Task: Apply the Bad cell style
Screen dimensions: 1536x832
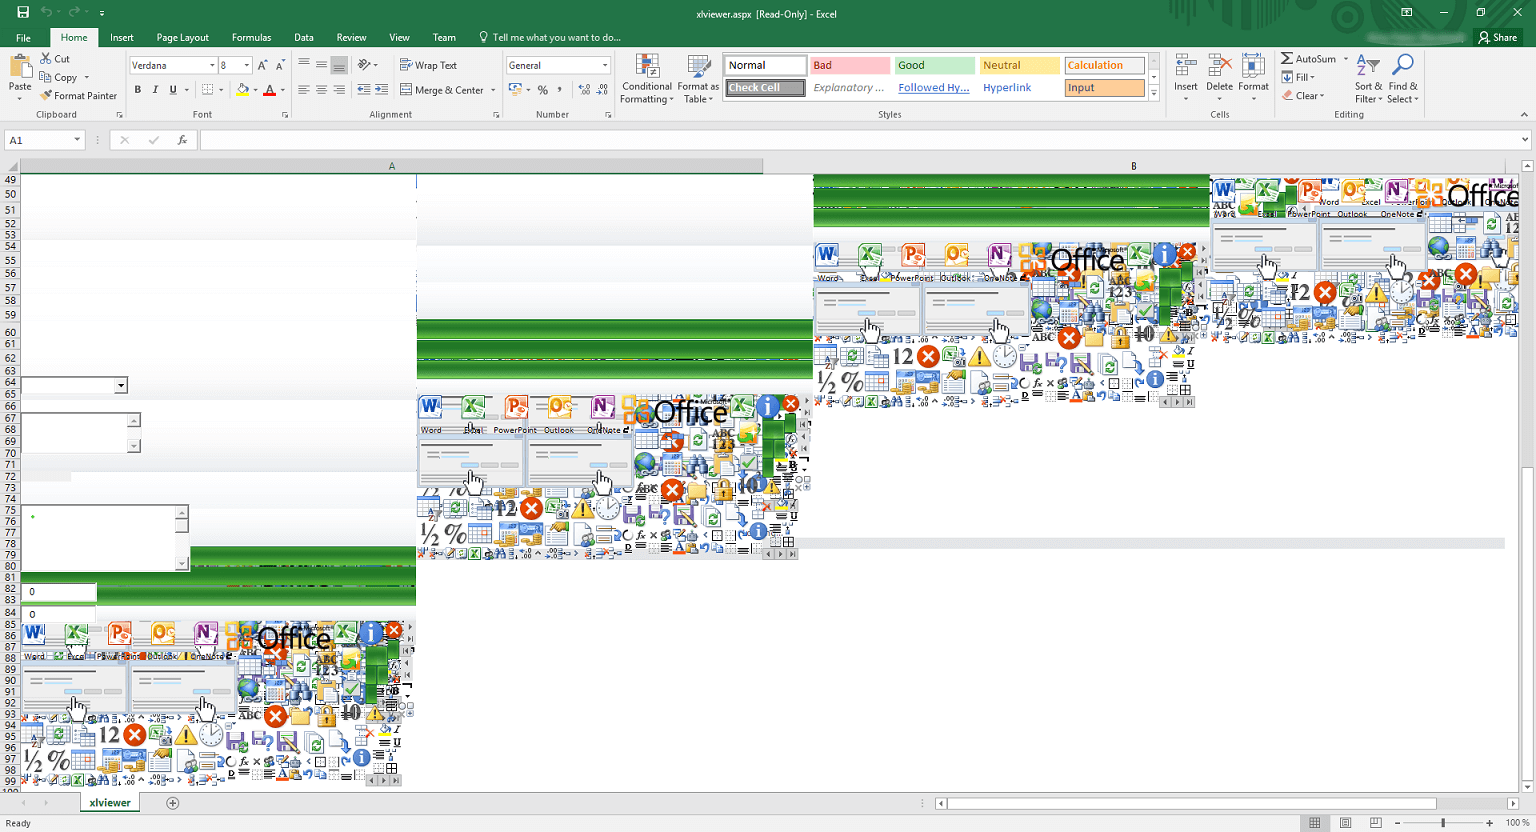Action: (x=849, y=65)
